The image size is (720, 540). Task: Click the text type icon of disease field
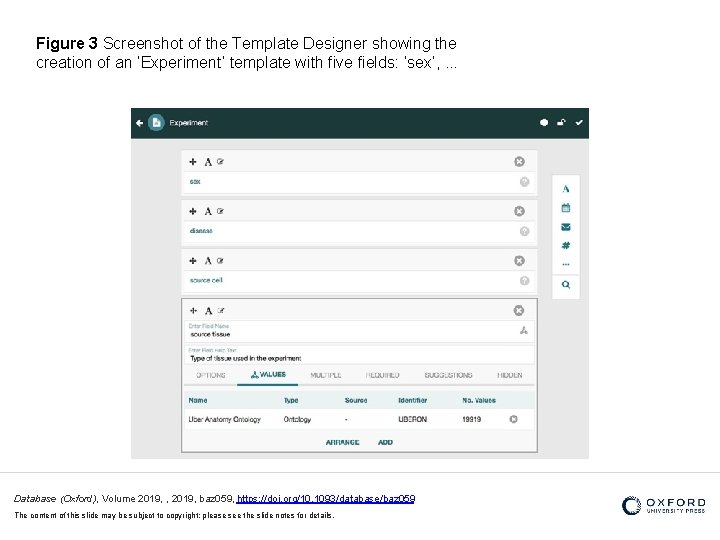click(x=208, y=212)
